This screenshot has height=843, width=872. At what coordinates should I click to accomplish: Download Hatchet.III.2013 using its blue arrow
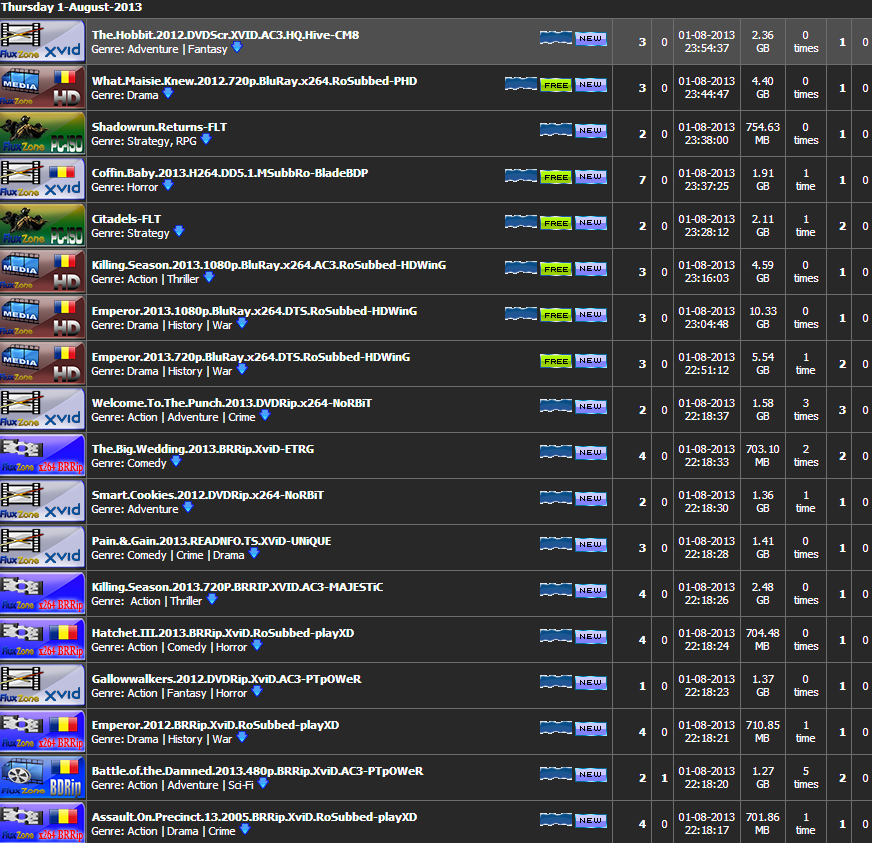click(x=257, y=646)
